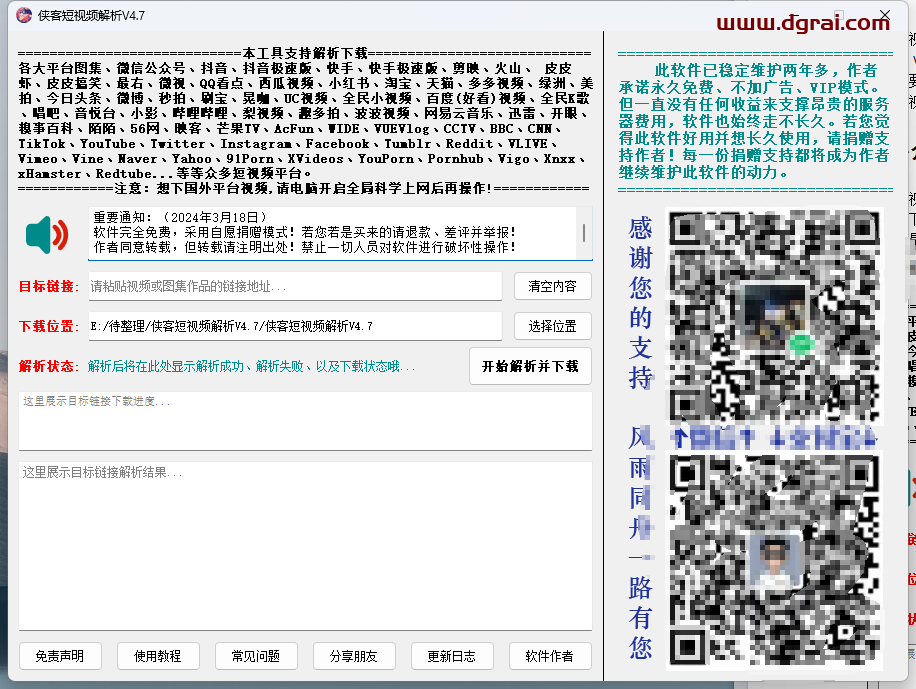This screenshot has width=916, height=689.
Task: Open the 免责声明 disclaimer
Action: click(60, 656)
